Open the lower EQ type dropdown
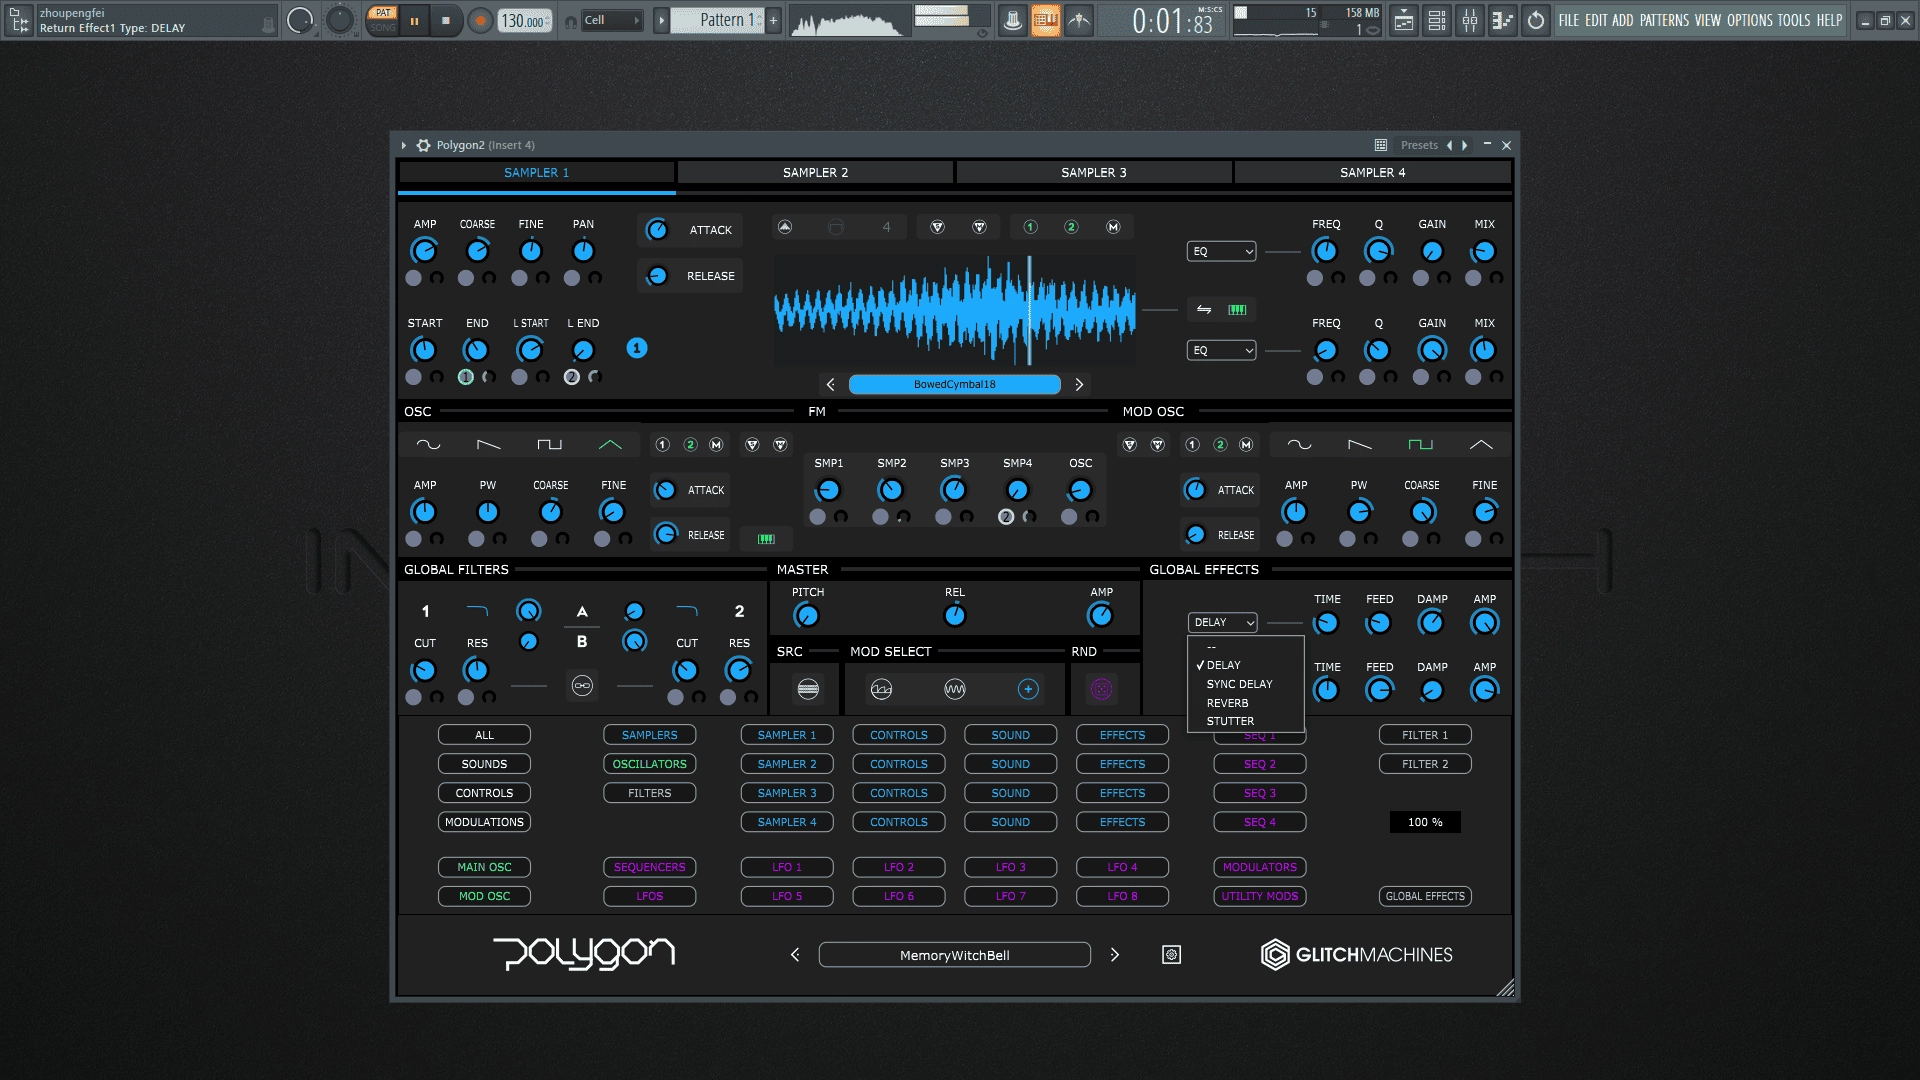The image size is (1920, 1080). pyautogui.click(x=1222, y=350)
